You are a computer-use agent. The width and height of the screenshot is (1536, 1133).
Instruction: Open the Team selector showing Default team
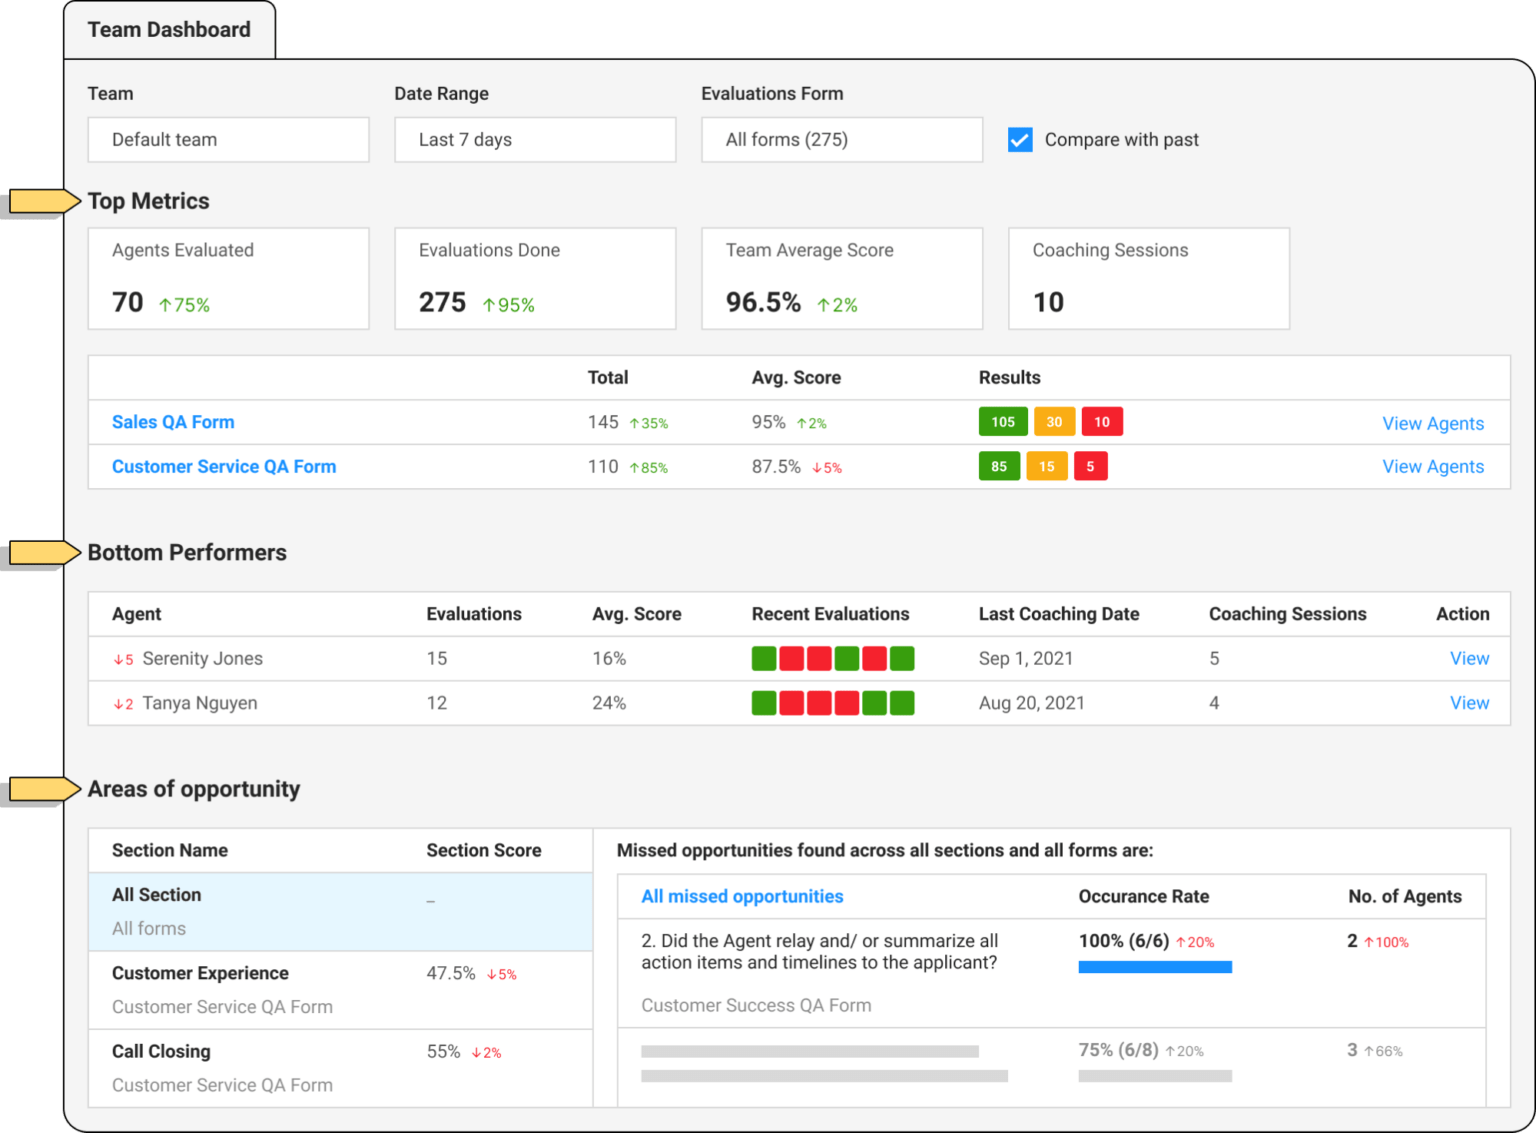pyautogui.click(x=228, y=139)
